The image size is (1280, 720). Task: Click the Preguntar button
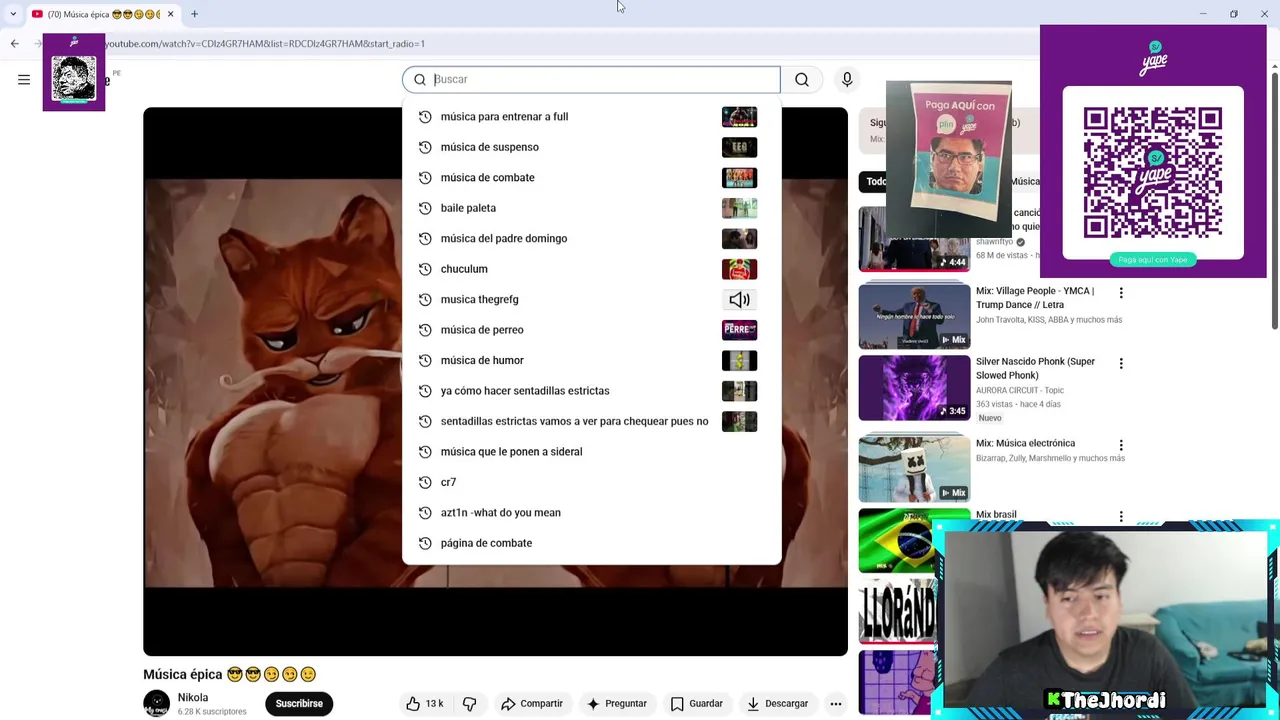pos(617,704)
